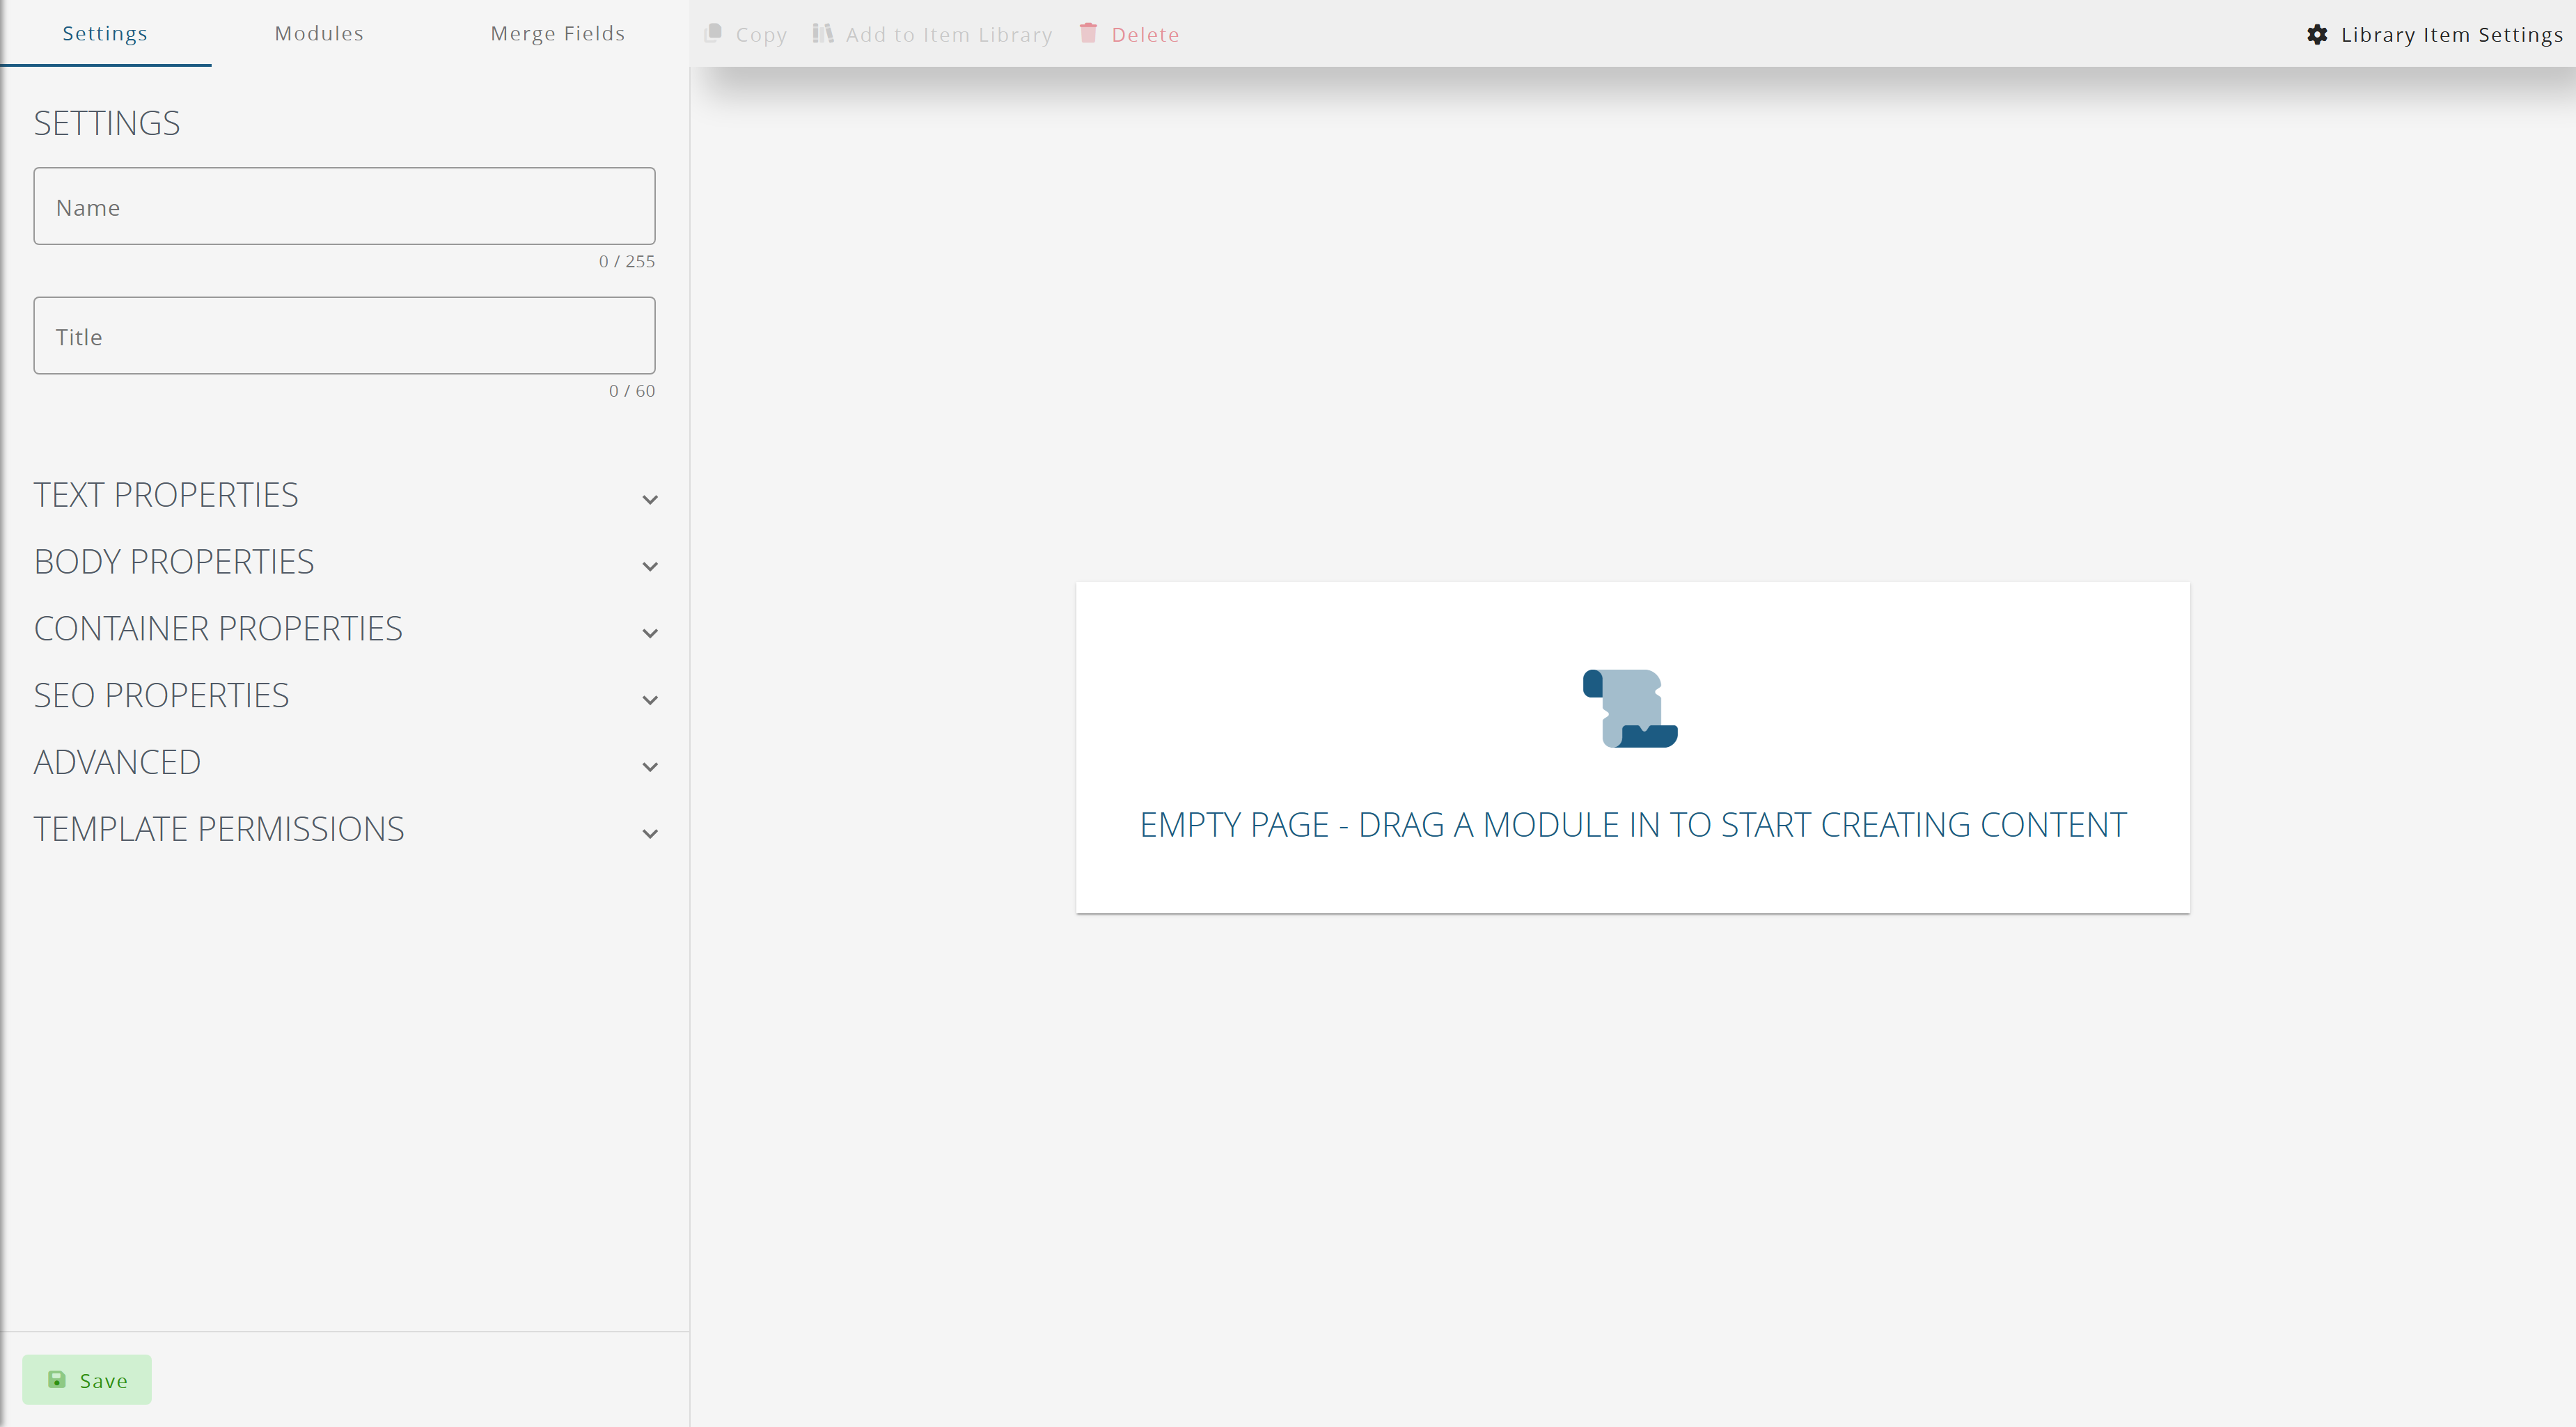Click the Save button
The width and height of the screenshot is (2576, 1427).
pyautogui.click(x=87, y=1379)
